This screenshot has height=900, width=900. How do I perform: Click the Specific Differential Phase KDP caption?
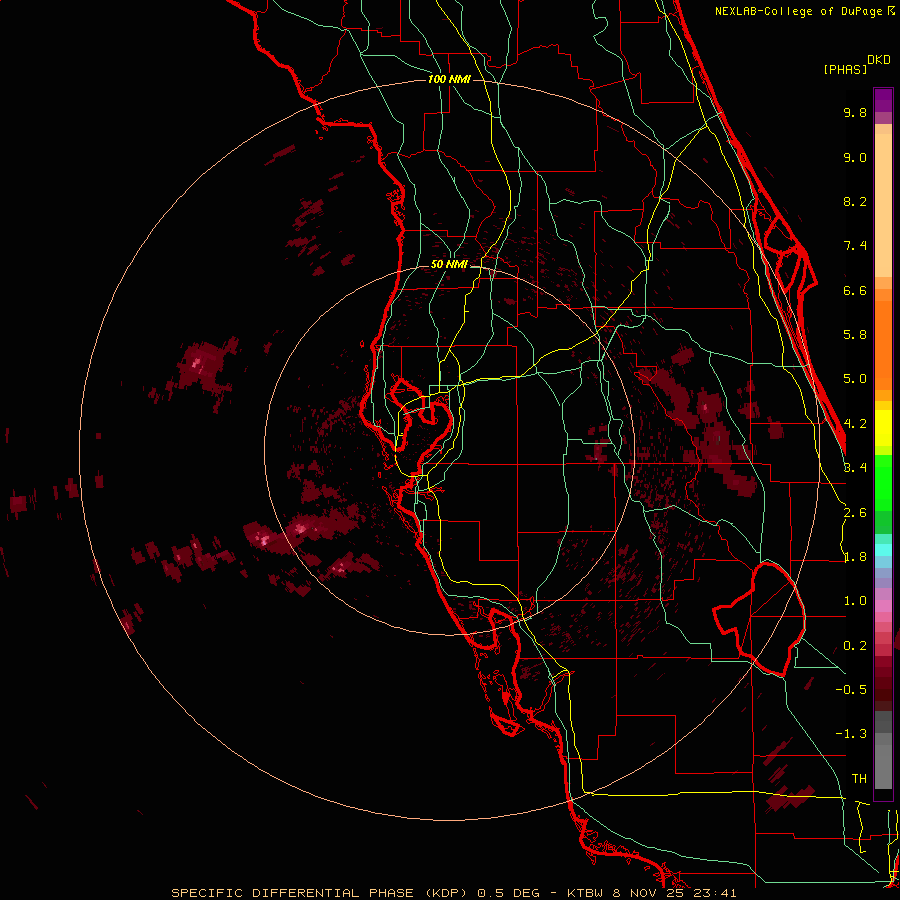pyautogui.click(x=453, y=893)
